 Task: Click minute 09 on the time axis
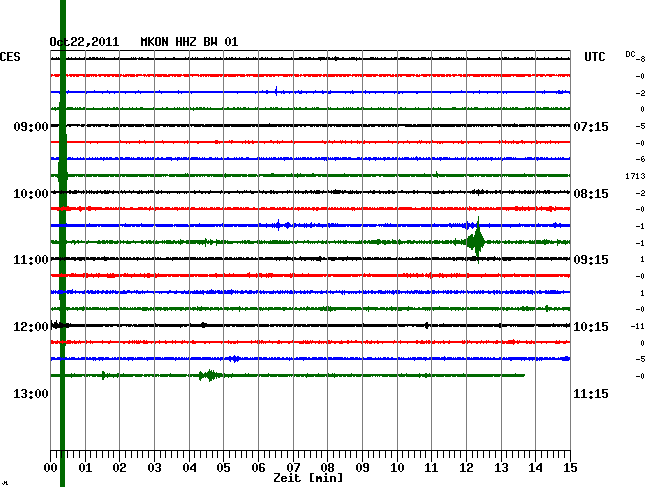tap(362, 468)
